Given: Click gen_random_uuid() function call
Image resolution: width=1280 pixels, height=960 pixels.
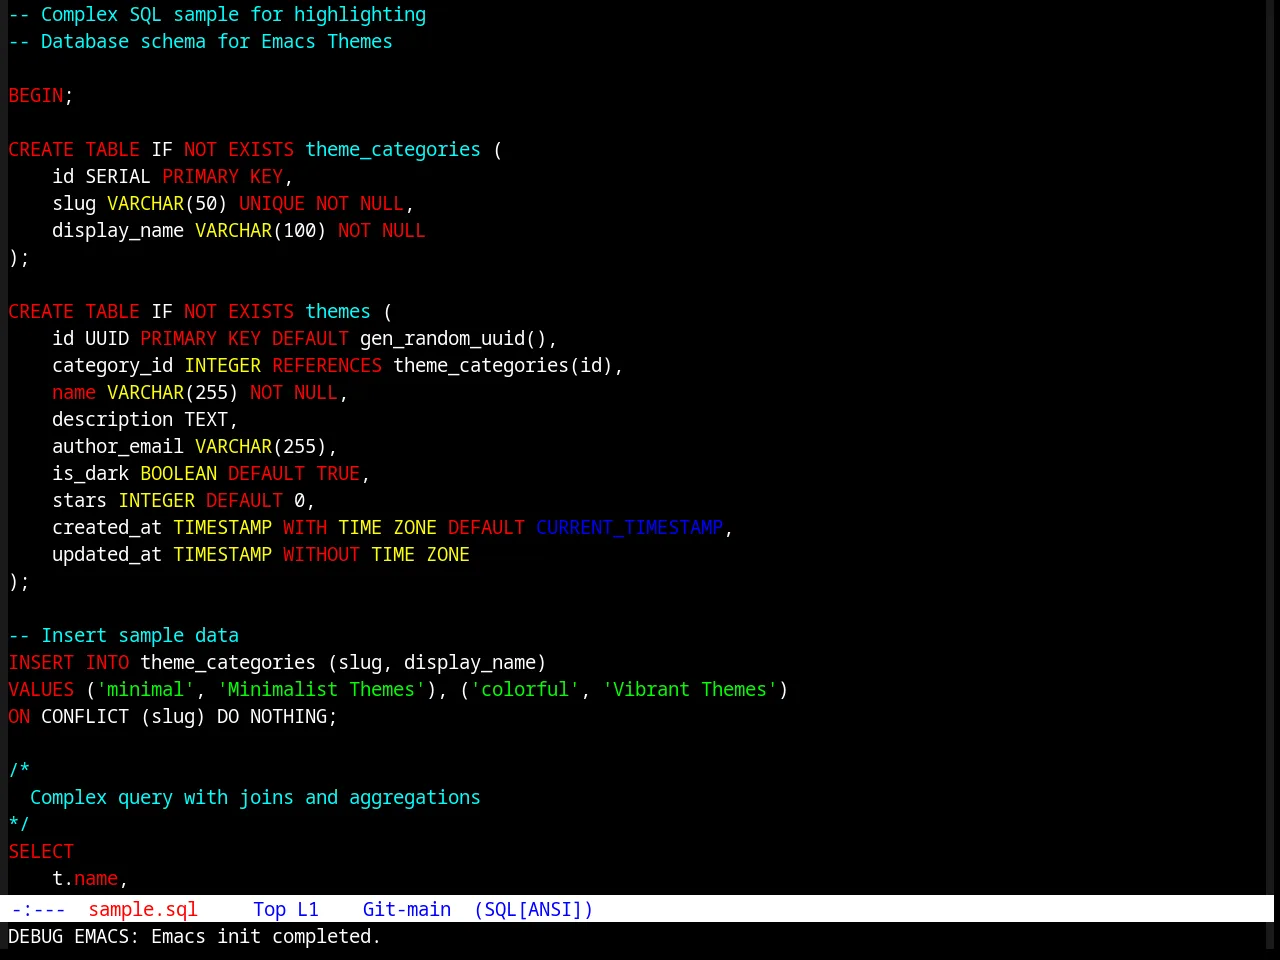Looking at the screenshot, I should pos(454,338).
